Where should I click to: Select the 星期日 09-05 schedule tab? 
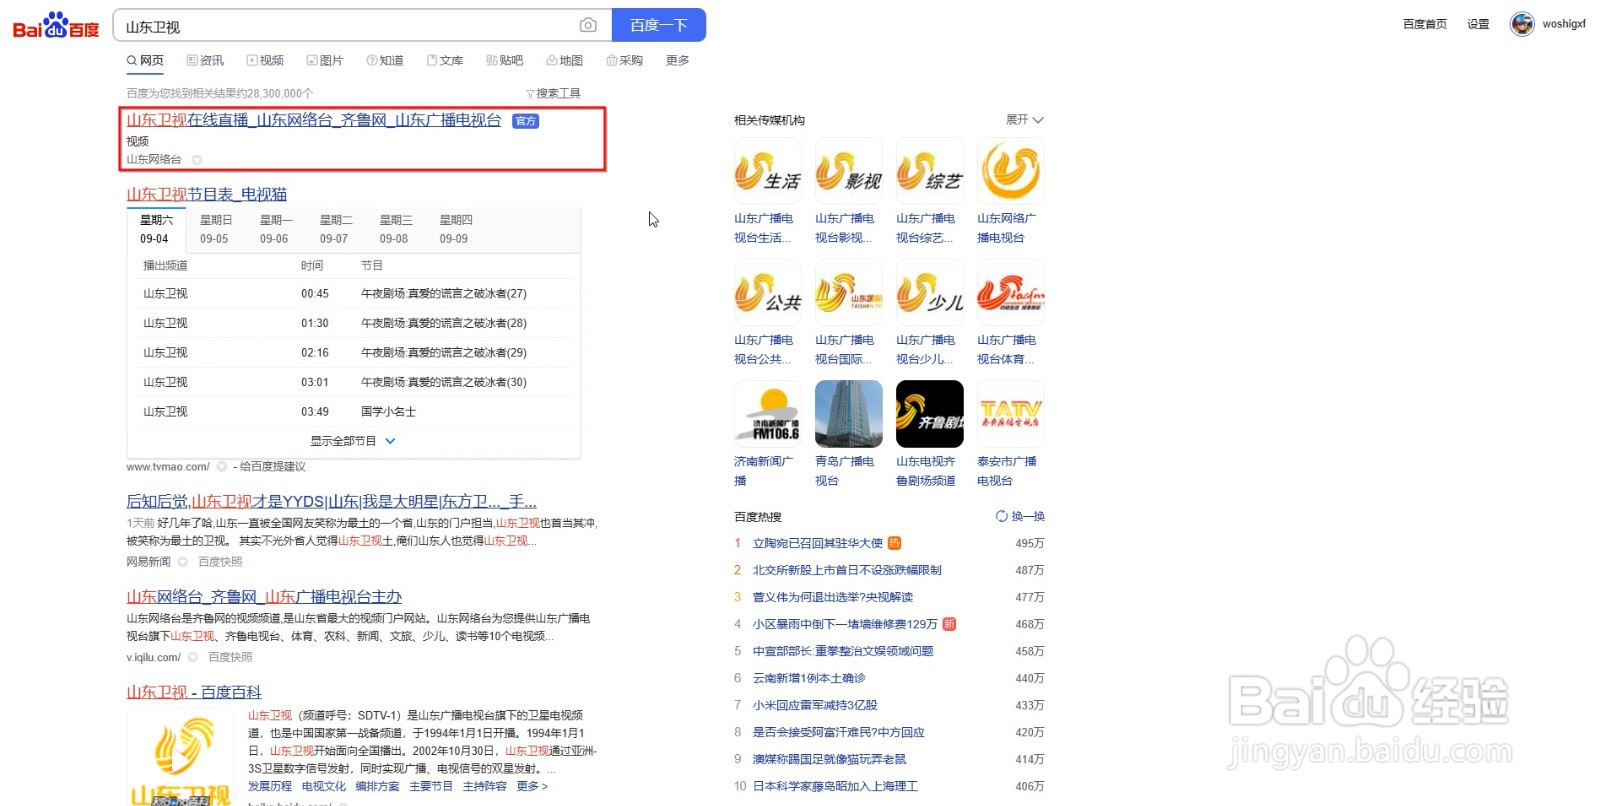coord(215,229)
